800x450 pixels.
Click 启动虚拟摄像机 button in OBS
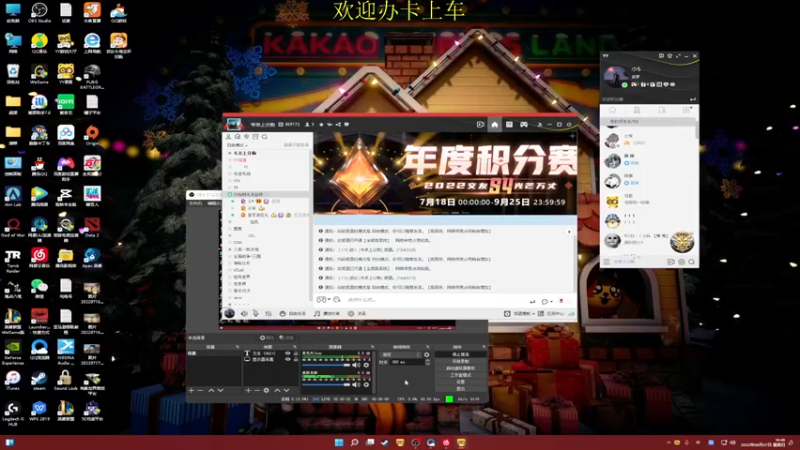[x=461, y=368]
